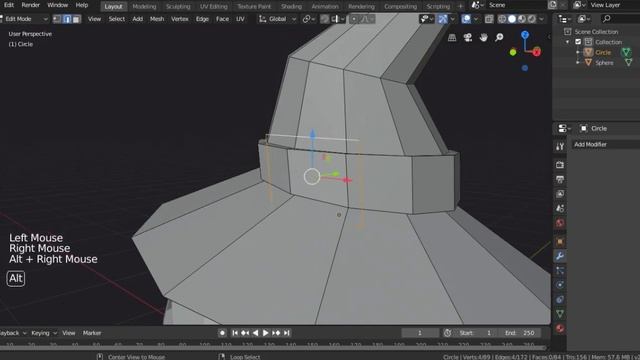Open Material properties tab icon
Viewport: 640px width, 360px height.
click(560, 328)
